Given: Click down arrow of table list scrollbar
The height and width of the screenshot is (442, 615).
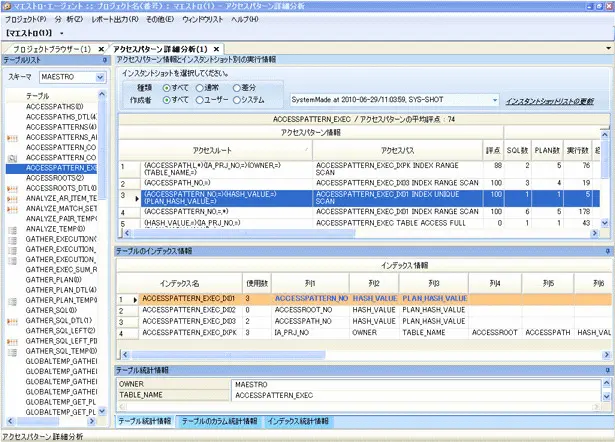Looking at the screenshot, I should point(102,411).
